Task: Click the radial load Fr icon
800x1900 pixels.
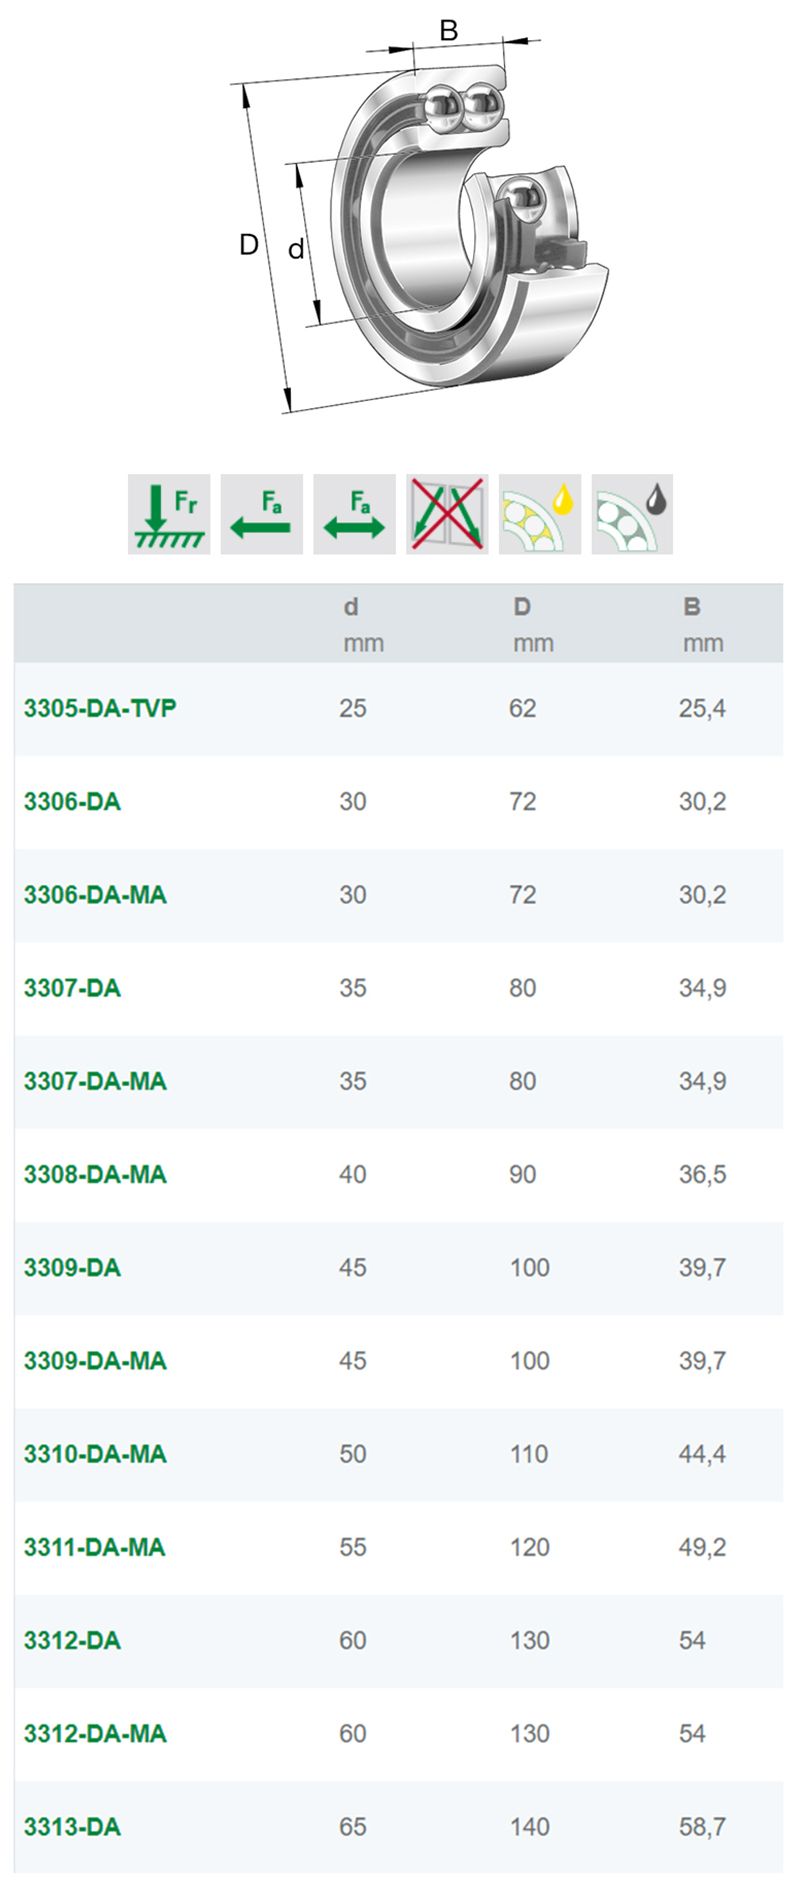Action: pos(169,514)
